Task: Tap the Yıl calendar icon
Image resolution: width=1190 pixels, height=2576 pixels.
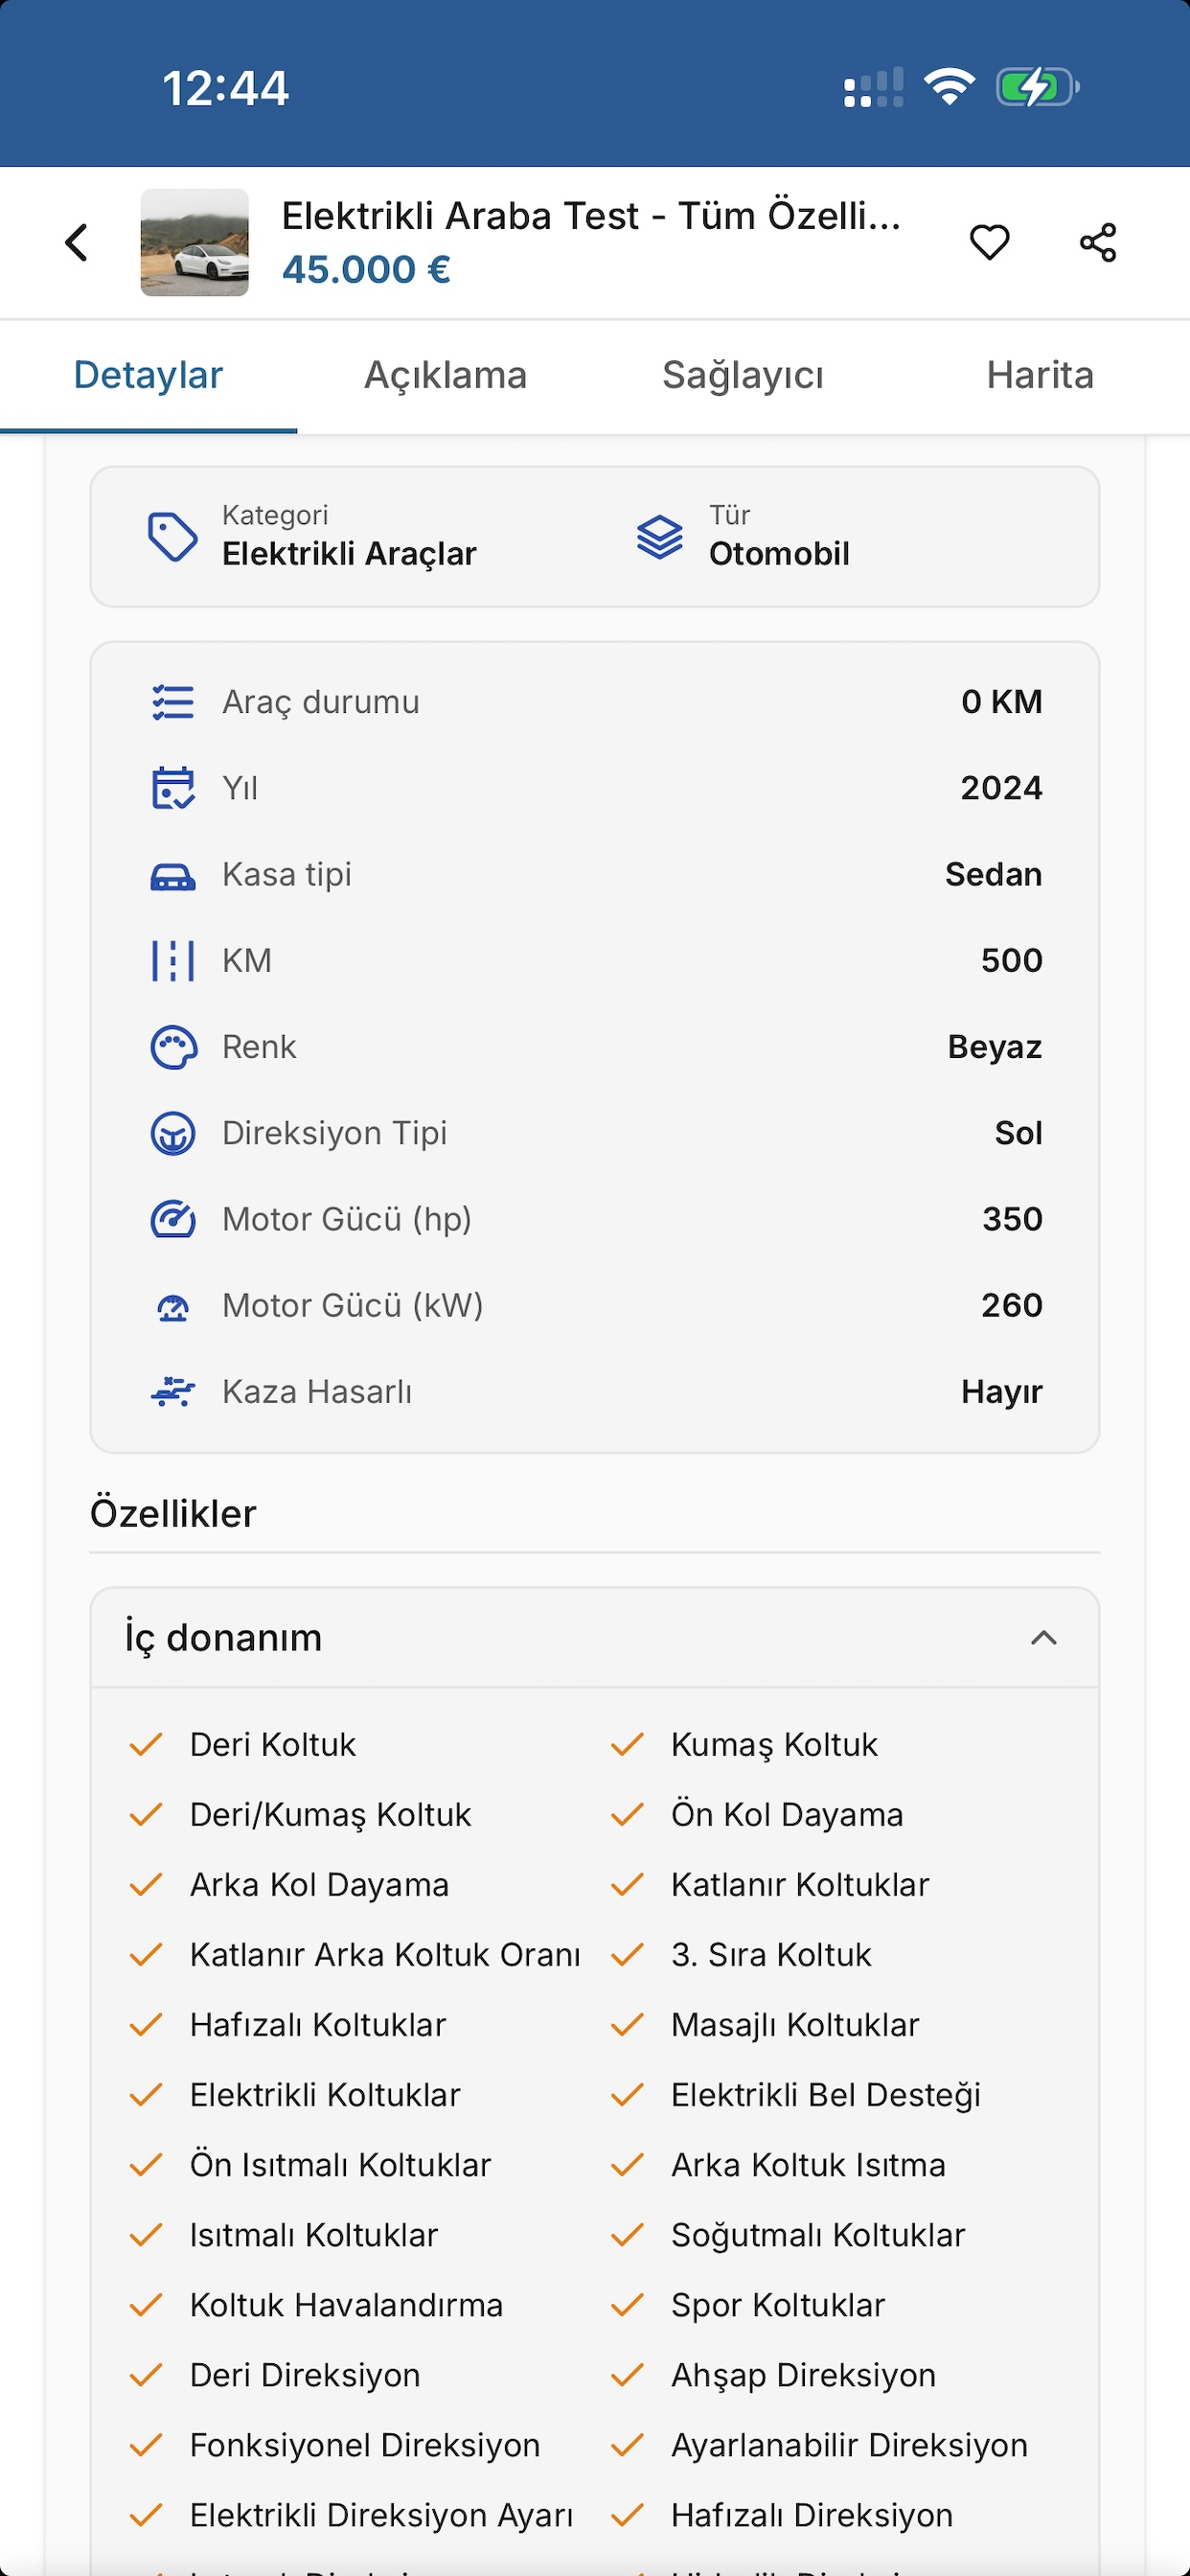Action: (173, 788)
